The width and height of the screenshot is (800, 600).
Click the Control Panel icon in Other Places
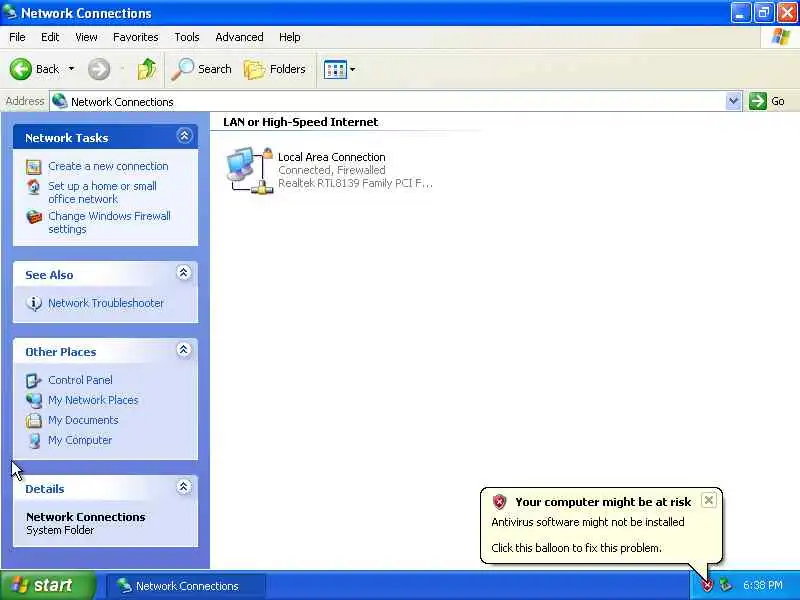point(34,381)
